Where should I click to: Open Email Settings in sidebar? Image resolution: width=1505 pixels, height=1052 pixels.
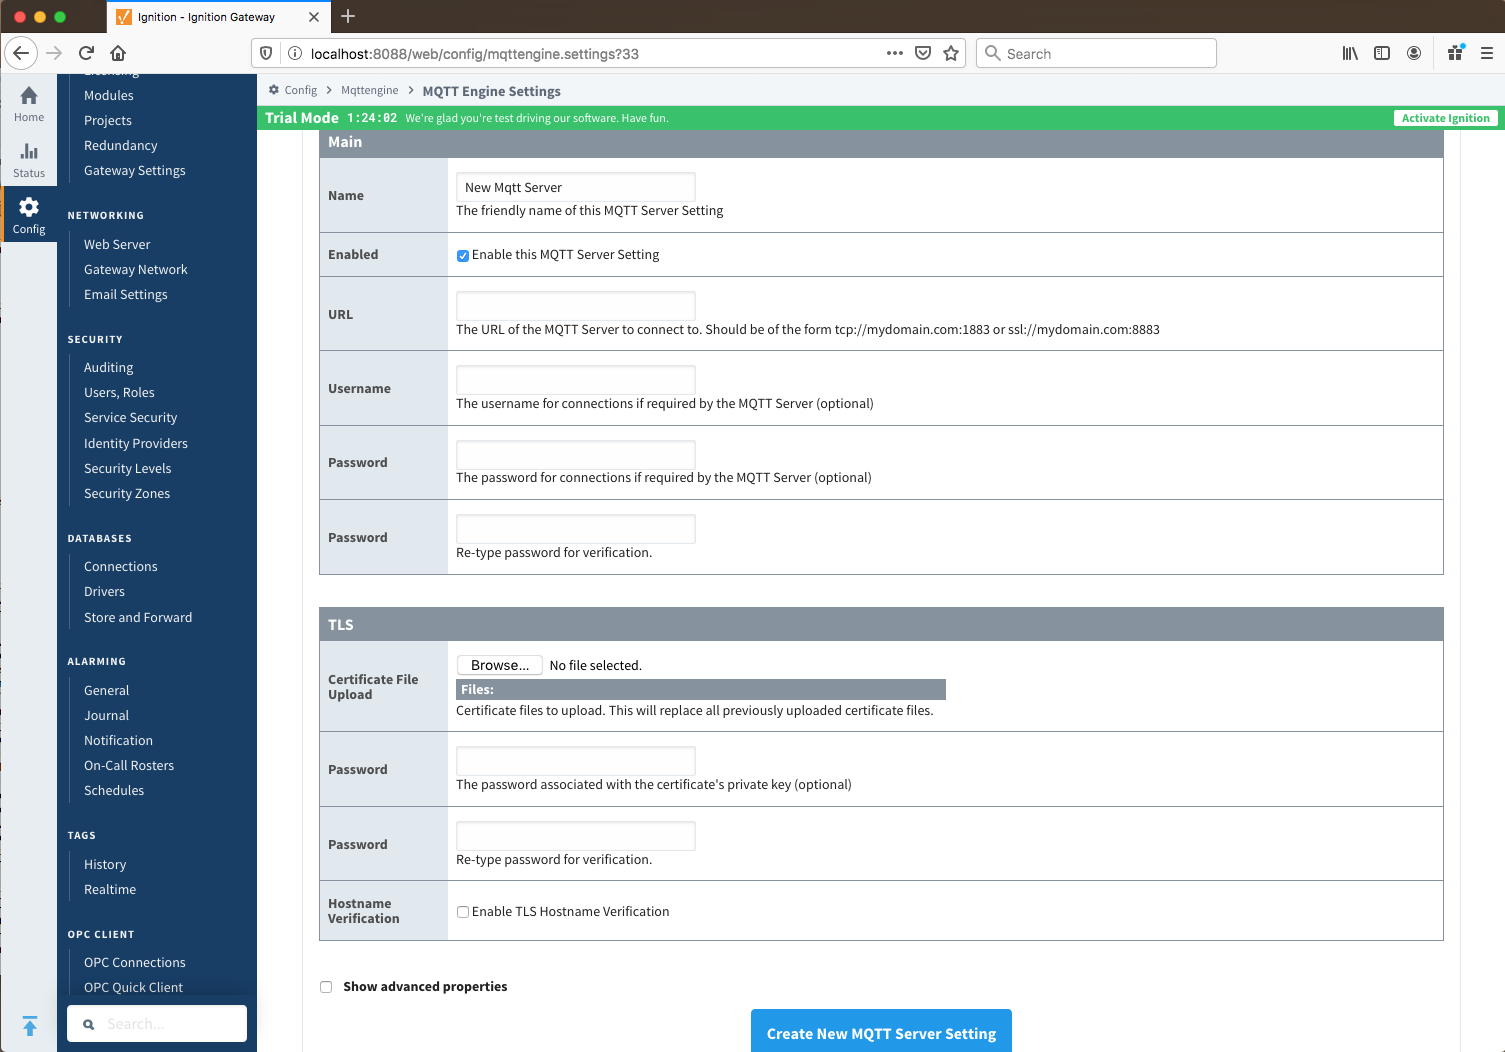pyautogui.click(x=126, y=295)
